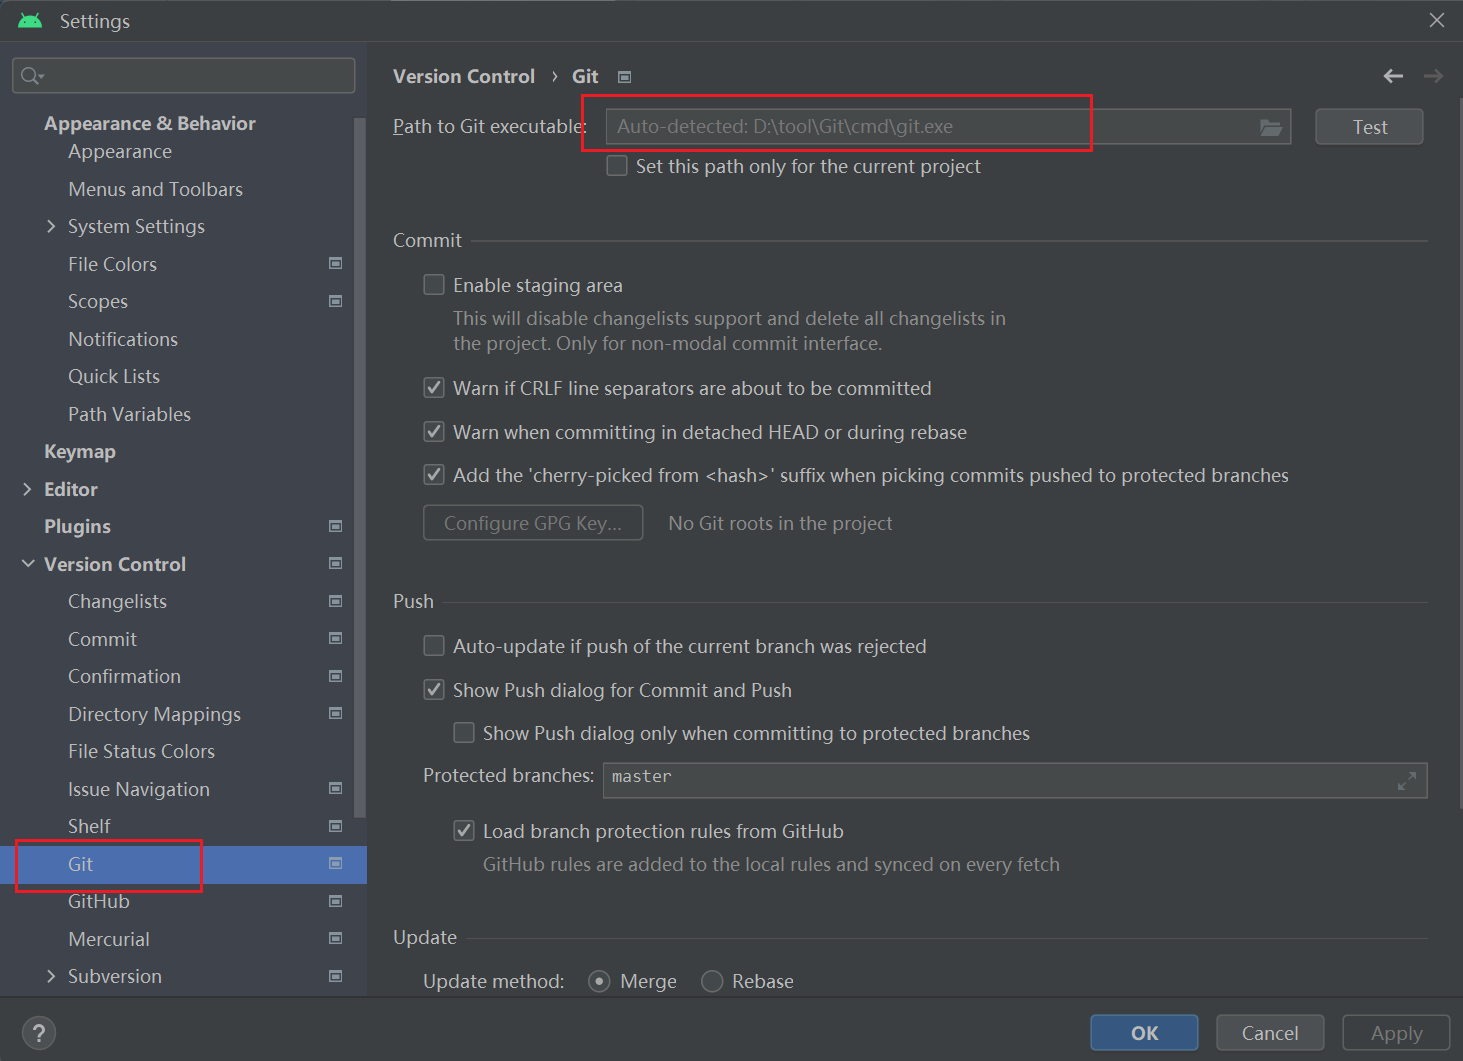1463x1061 pixels.
Task: Click the project-level icon beside Subversion
Action: coord(336,976)
